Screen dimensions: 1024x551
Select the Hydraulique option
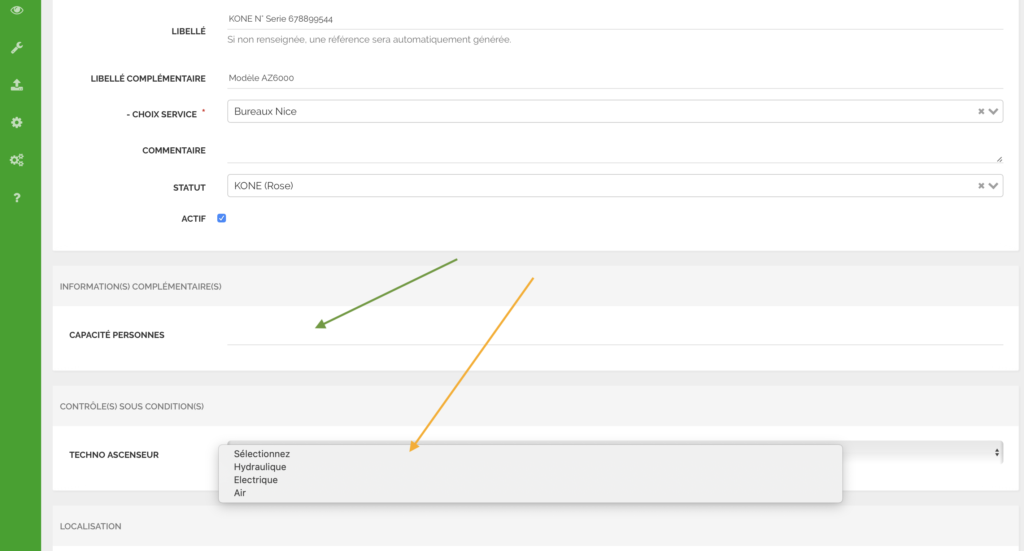pyautogui.click(x=260, y=467)
